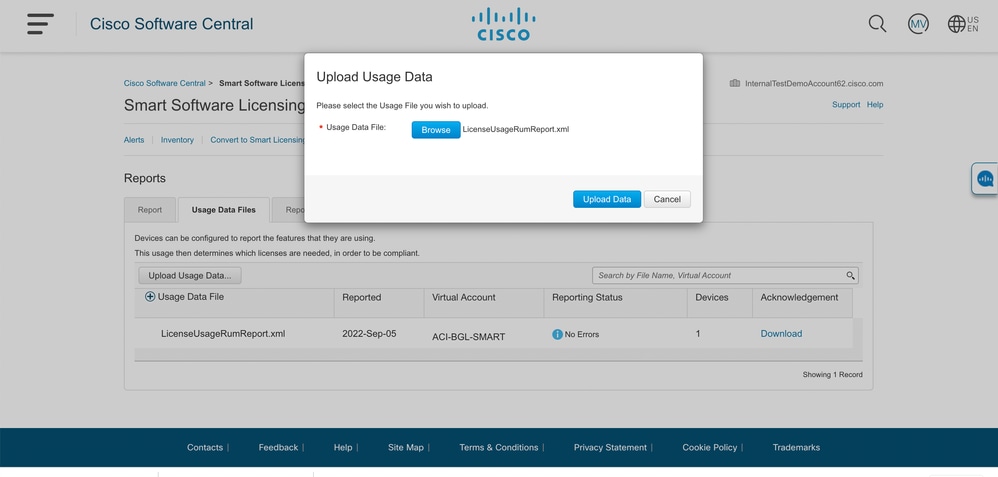Click the Browse button
998x477 pixels.
pyautogui.click(x=436, y=130)
